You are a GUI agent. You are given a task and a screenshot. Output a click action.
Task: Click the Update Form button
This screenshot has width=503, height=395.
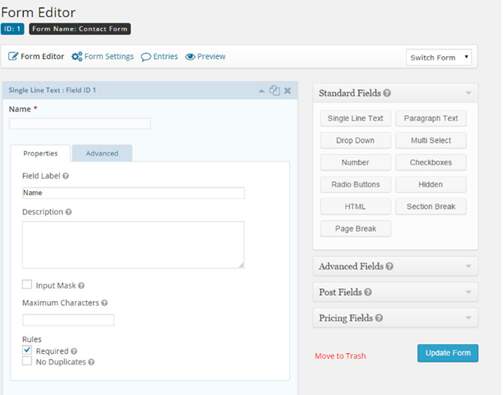pyautogui.click(x=448, y=353)
